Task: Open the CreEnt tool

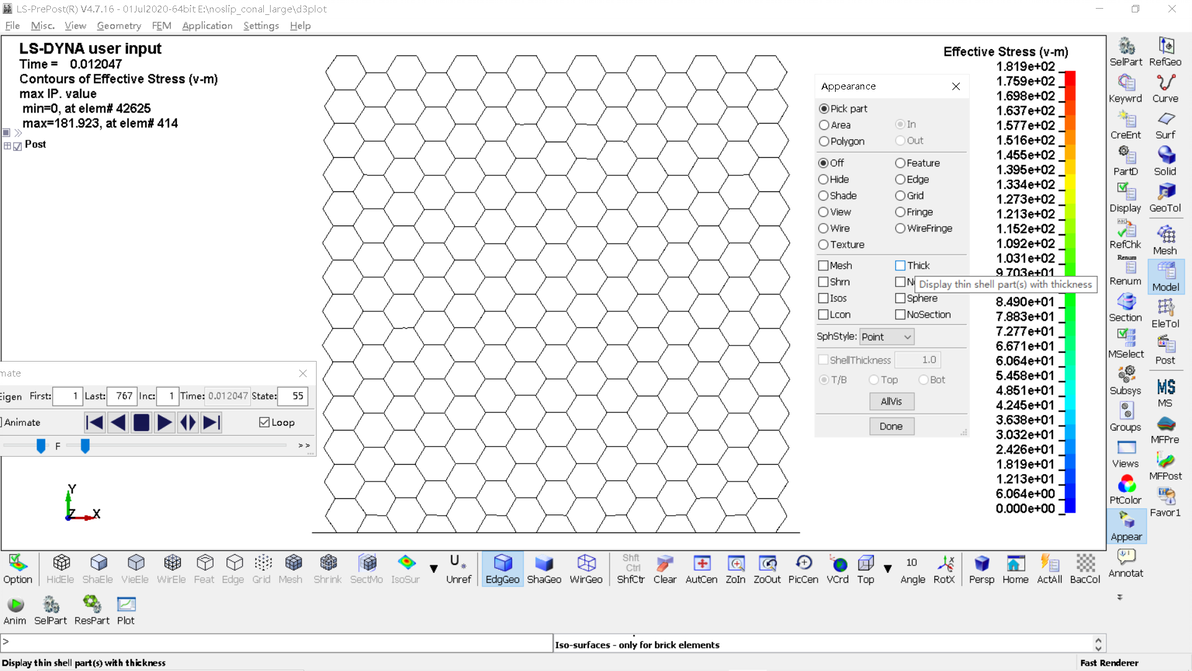Action: 1126,125
